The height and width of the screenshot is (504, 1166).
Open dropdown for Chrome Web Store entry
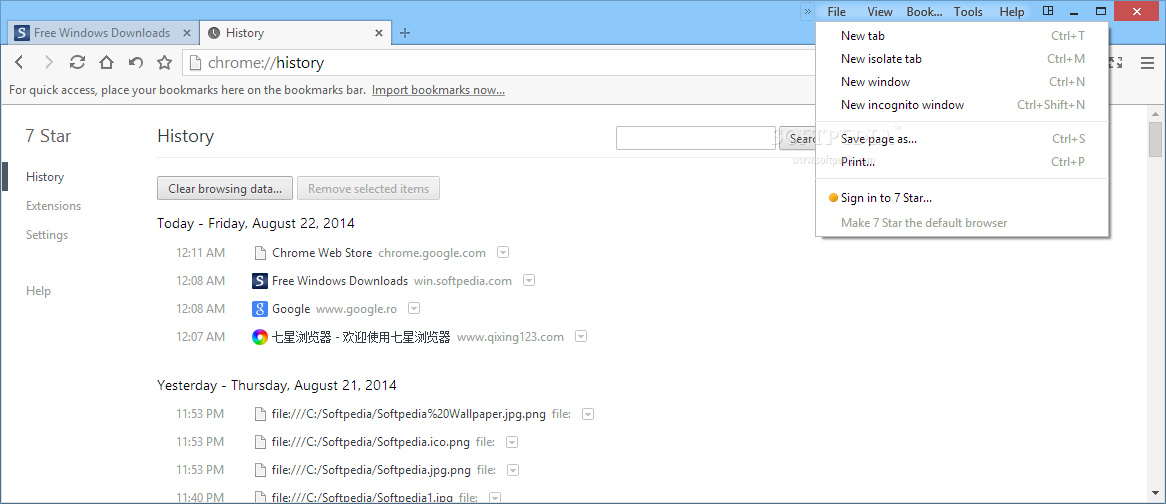pos(503,253)
